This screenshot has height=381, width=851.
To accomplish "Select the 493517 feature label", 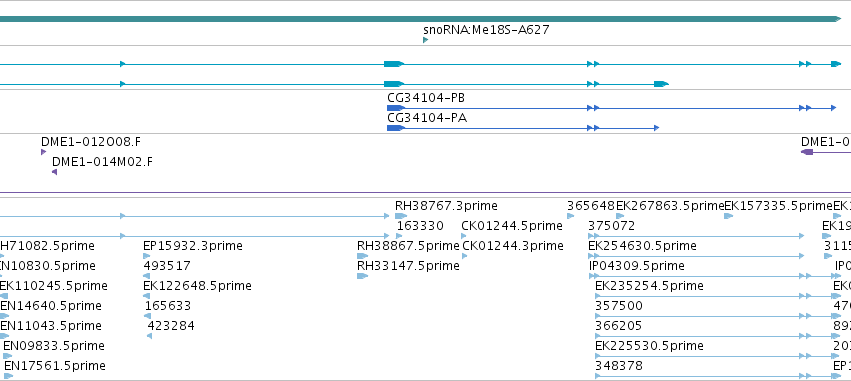I will (167, 266).
